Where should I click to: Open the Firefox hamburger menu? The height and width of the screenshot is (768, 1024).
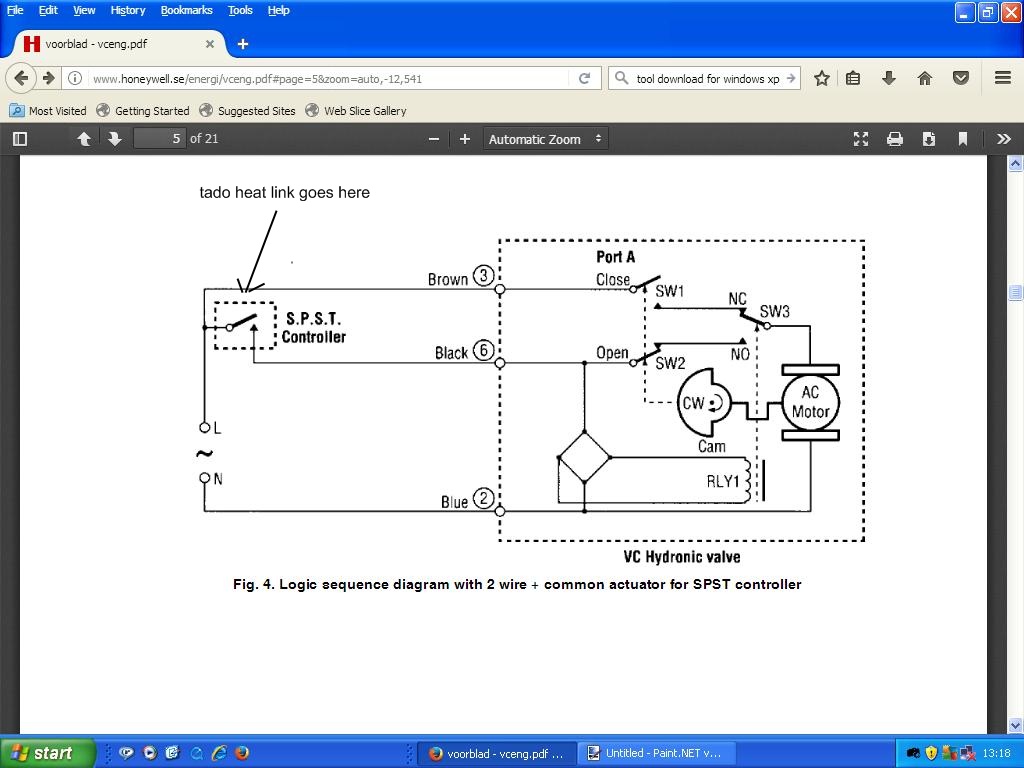pos(1002,78)
